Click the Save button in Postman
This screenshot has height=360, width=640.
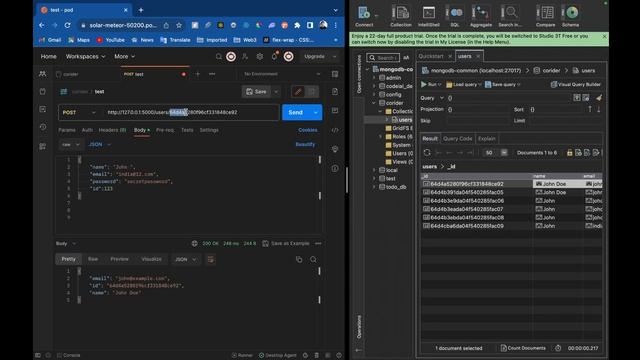click(x=256, y=91)
